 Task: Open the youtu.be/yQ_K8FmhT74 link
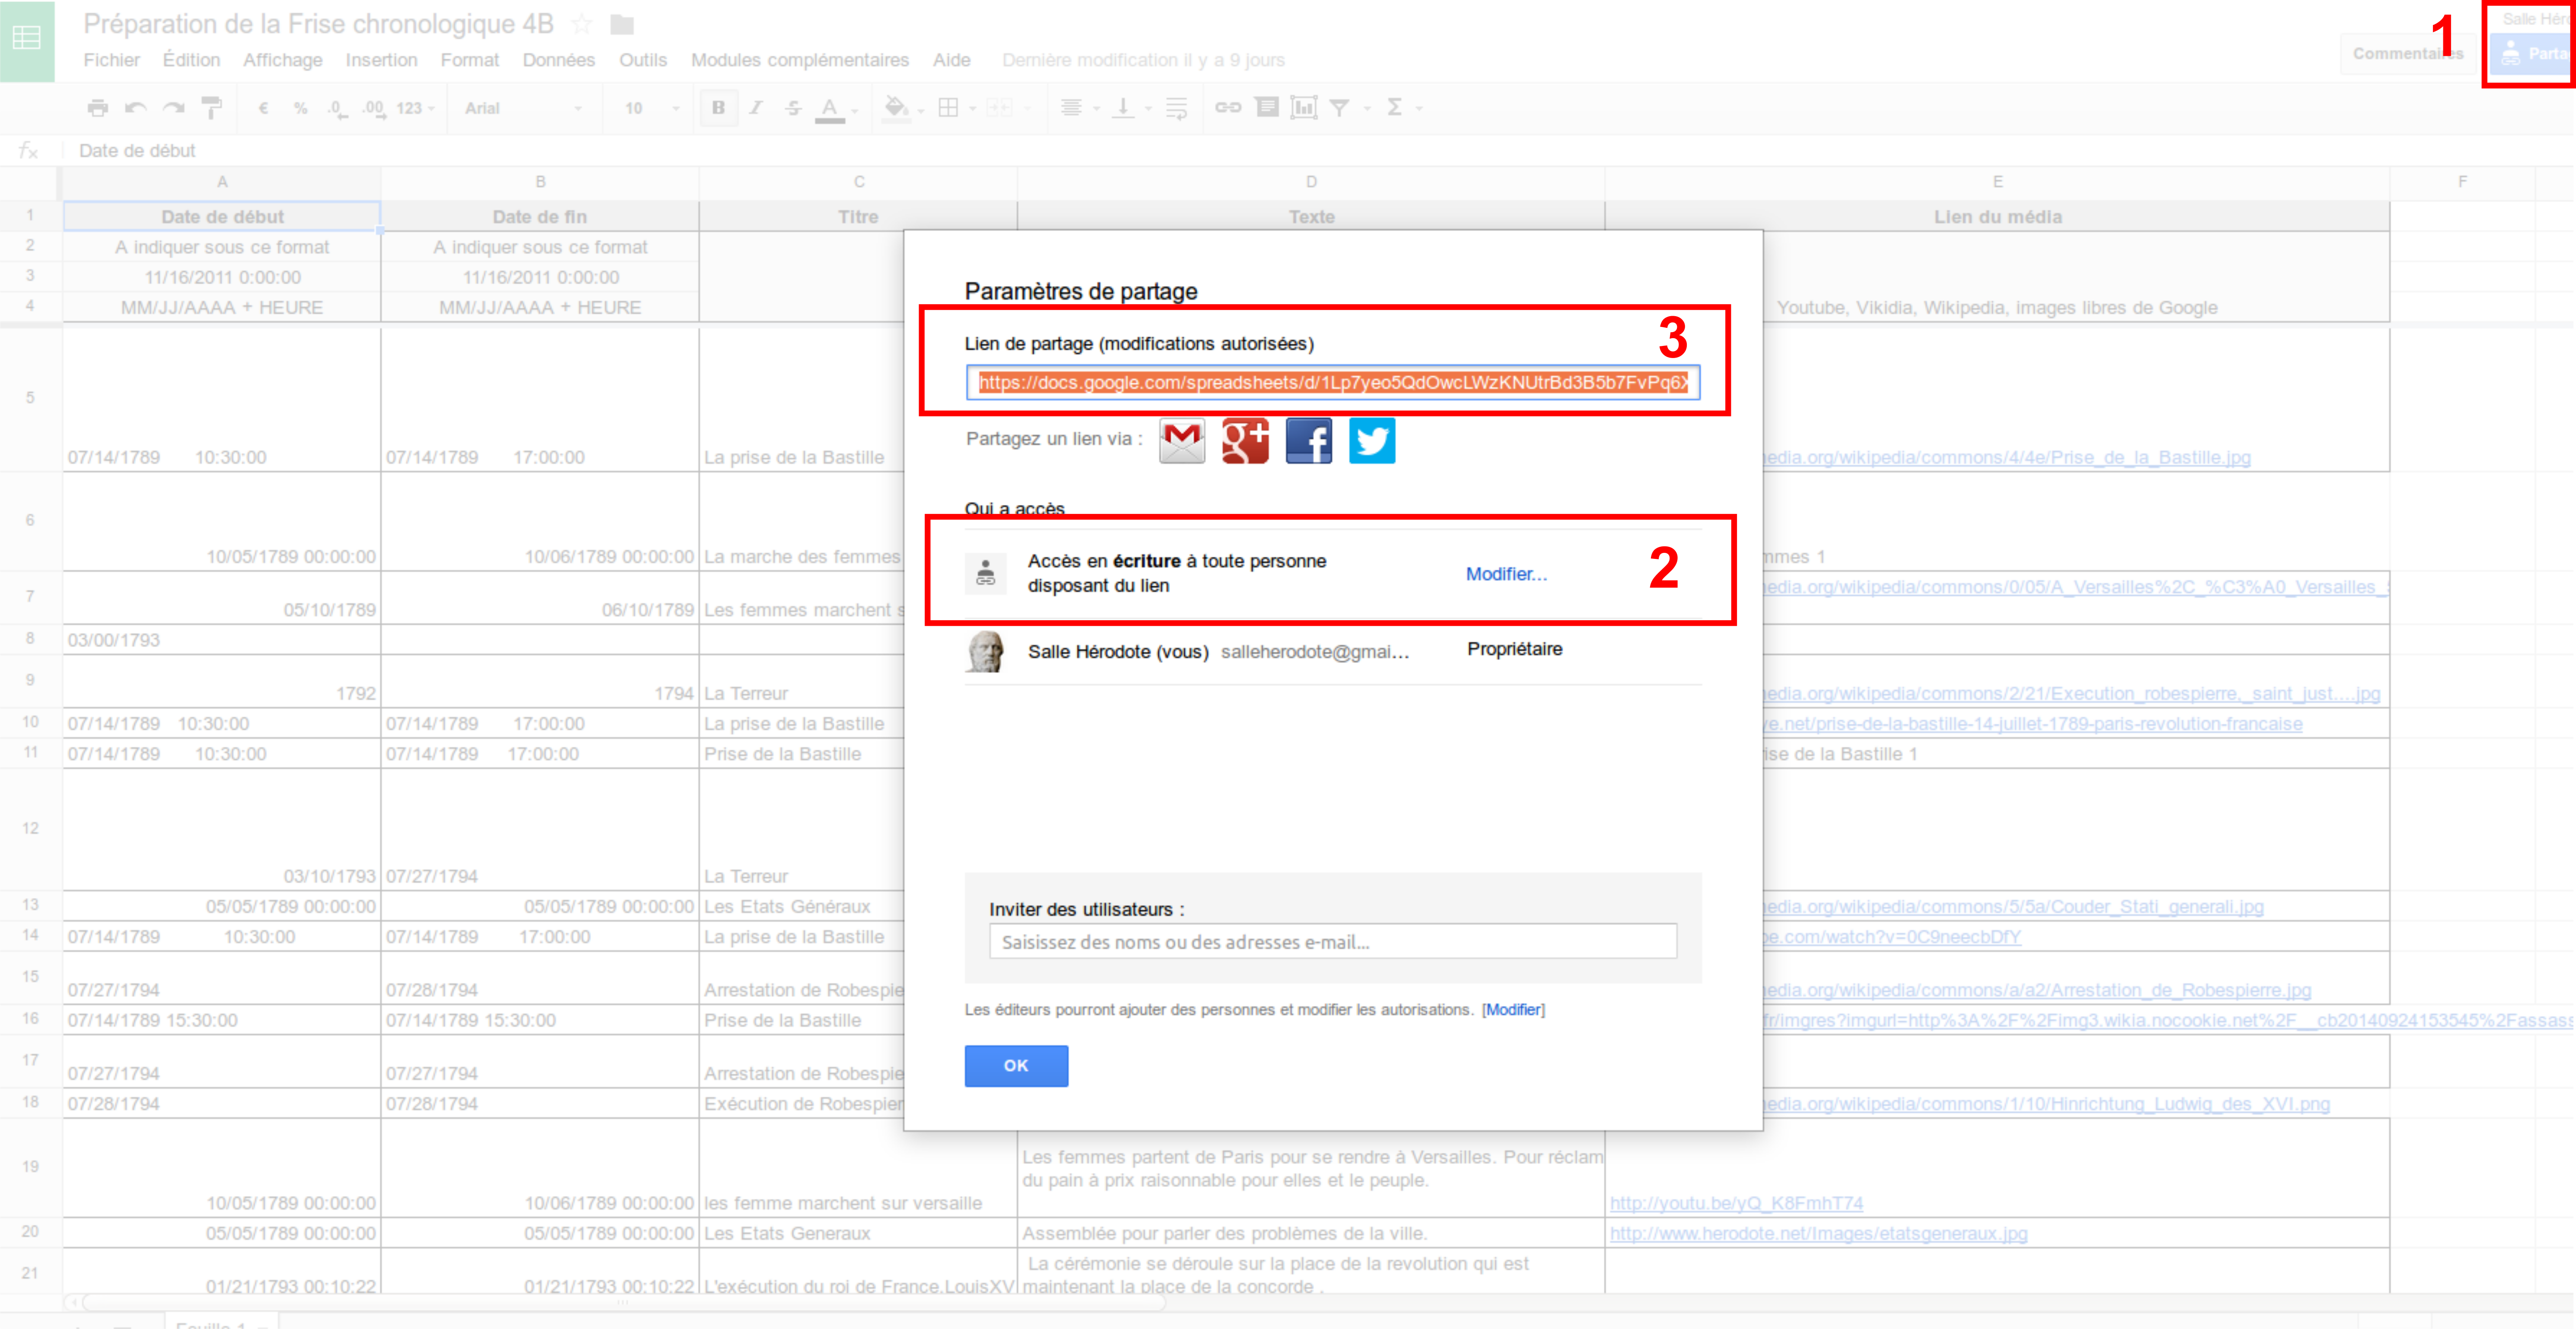[1737, 1203]
